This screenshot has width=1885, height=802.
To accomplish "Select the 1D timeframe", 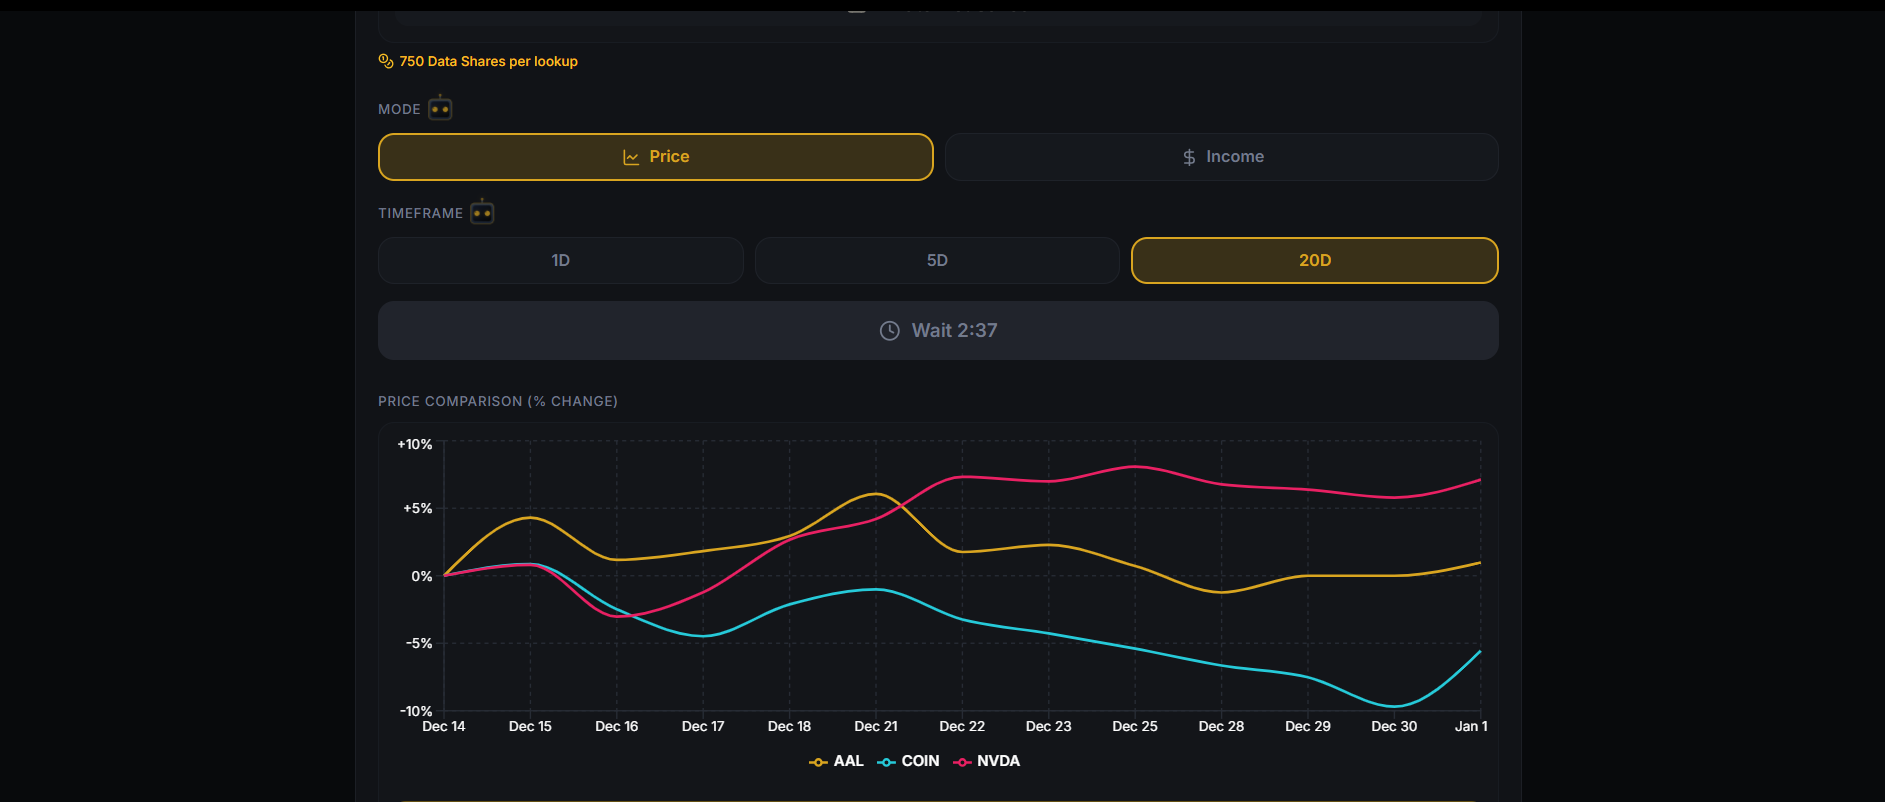I will click(560, 260).
